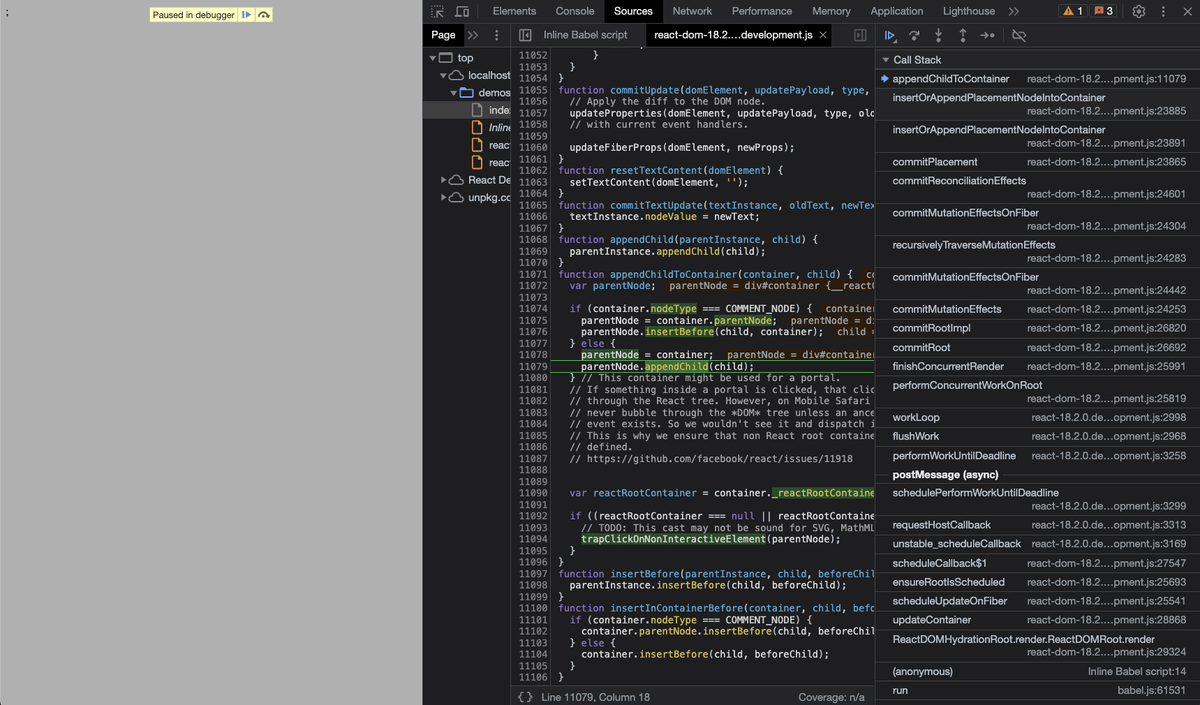Select the highlighted index file in navigator
Screen dimensions: 1200x705
click(467, 110)
